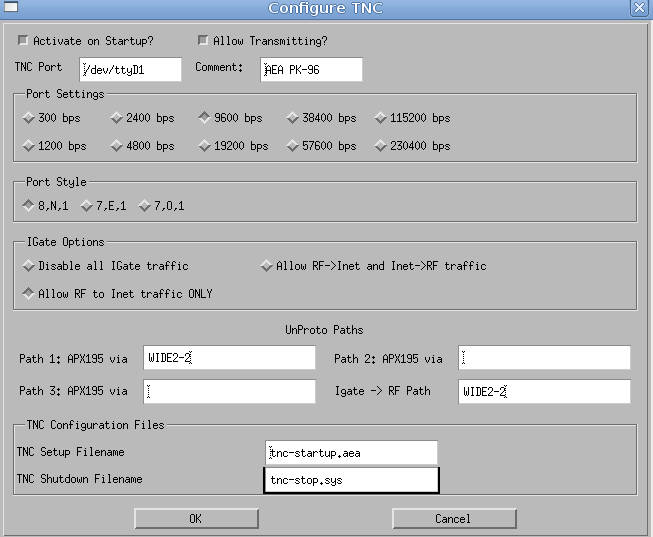Select 19200 bps baud rate
This screenshot has width=653, height=537.
click(204, 146)
